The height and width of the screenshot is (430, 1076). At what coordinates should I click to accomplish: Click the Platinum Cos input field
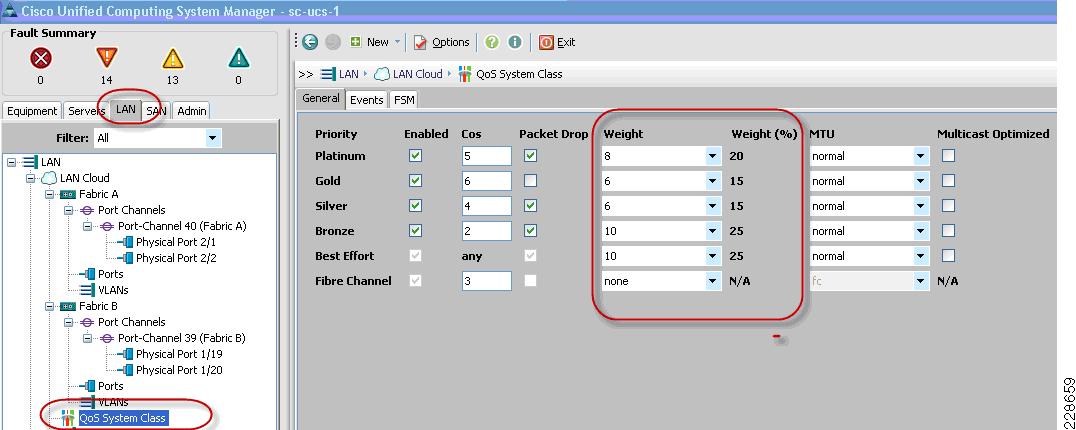pyautogui.click(x=487, y=156)
